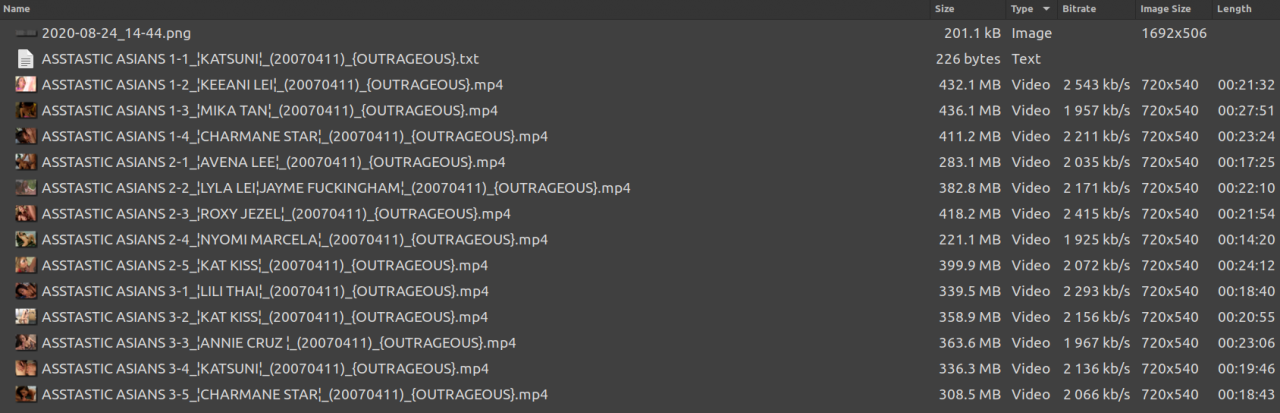Viewport: 1280px width, 413px height.
Task: Click the text document icon of the .txt file
Action: 26,59
